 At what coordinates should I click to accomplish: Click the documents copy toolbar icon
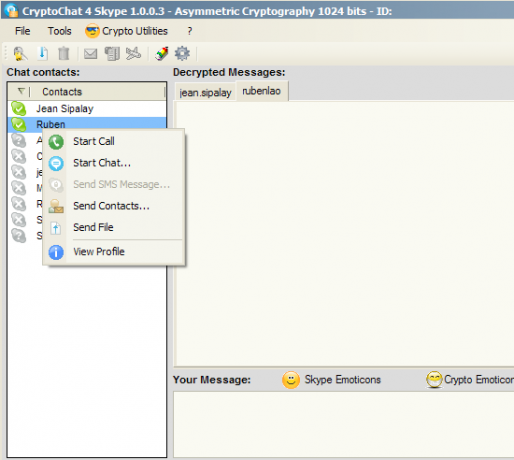point(112,53)
